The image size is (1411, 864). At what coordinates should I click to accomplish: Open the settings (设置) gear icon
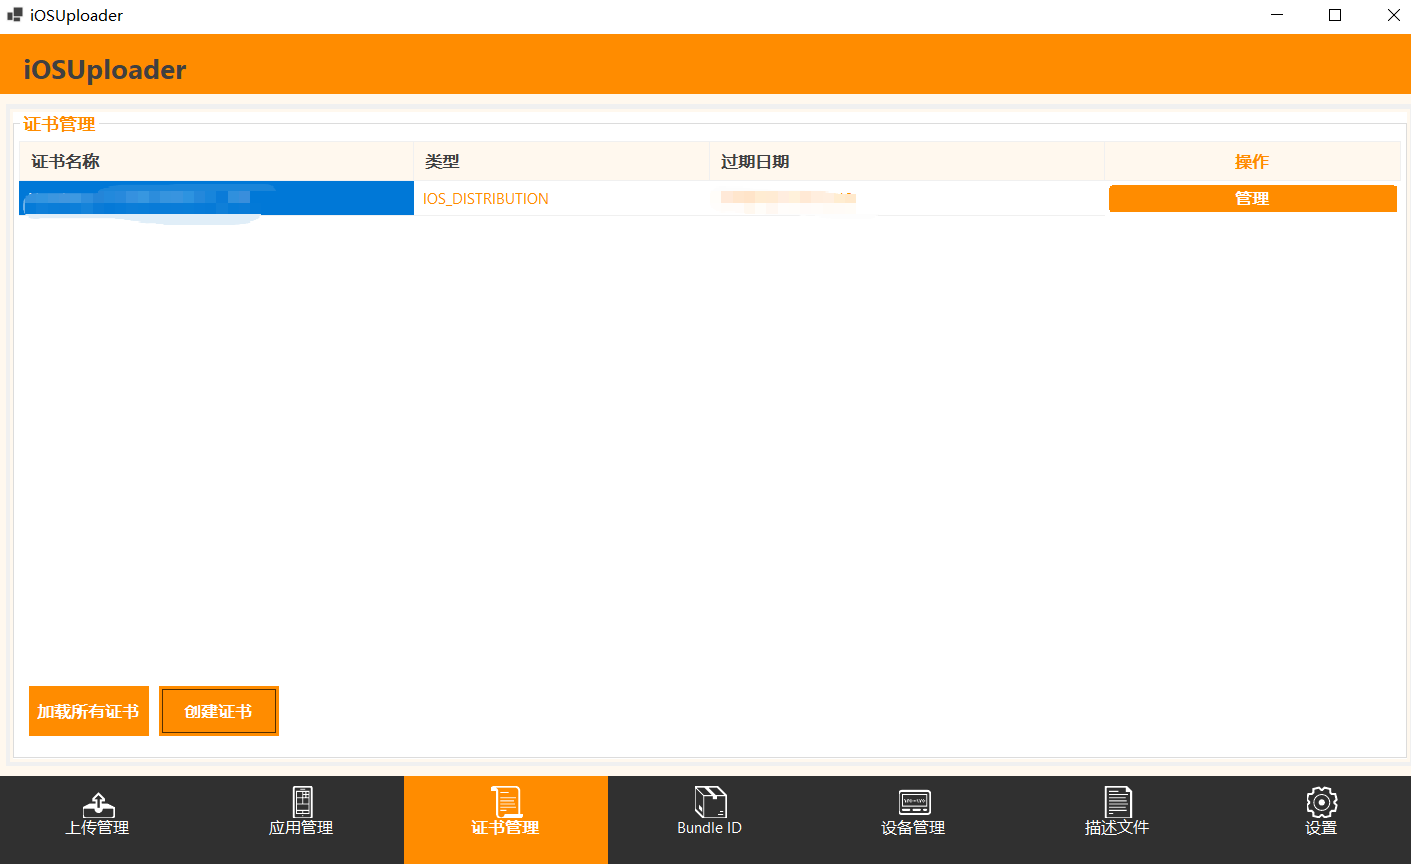pos(1321,802)
